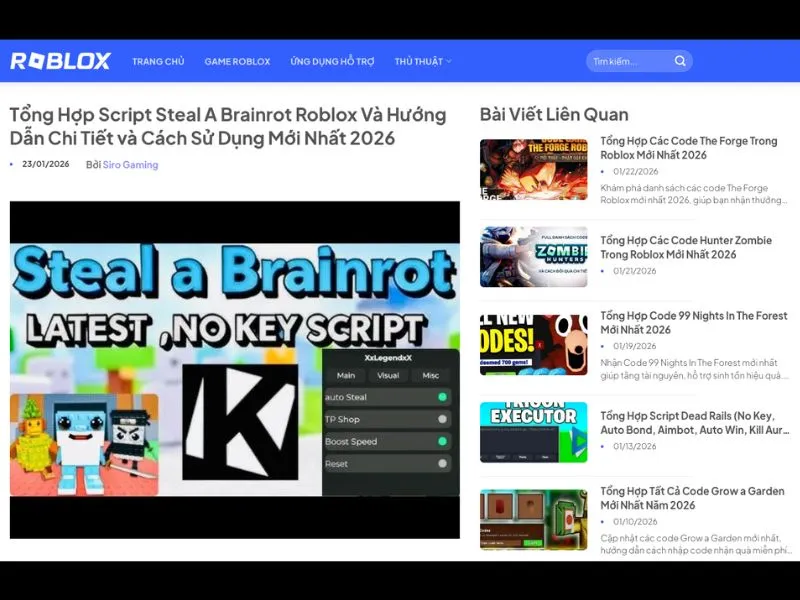Click the Tổng Hợp Script Steal A Brainrot title
Image resolution: width=800 pixels, height=600 pixels.
[228, 126]
